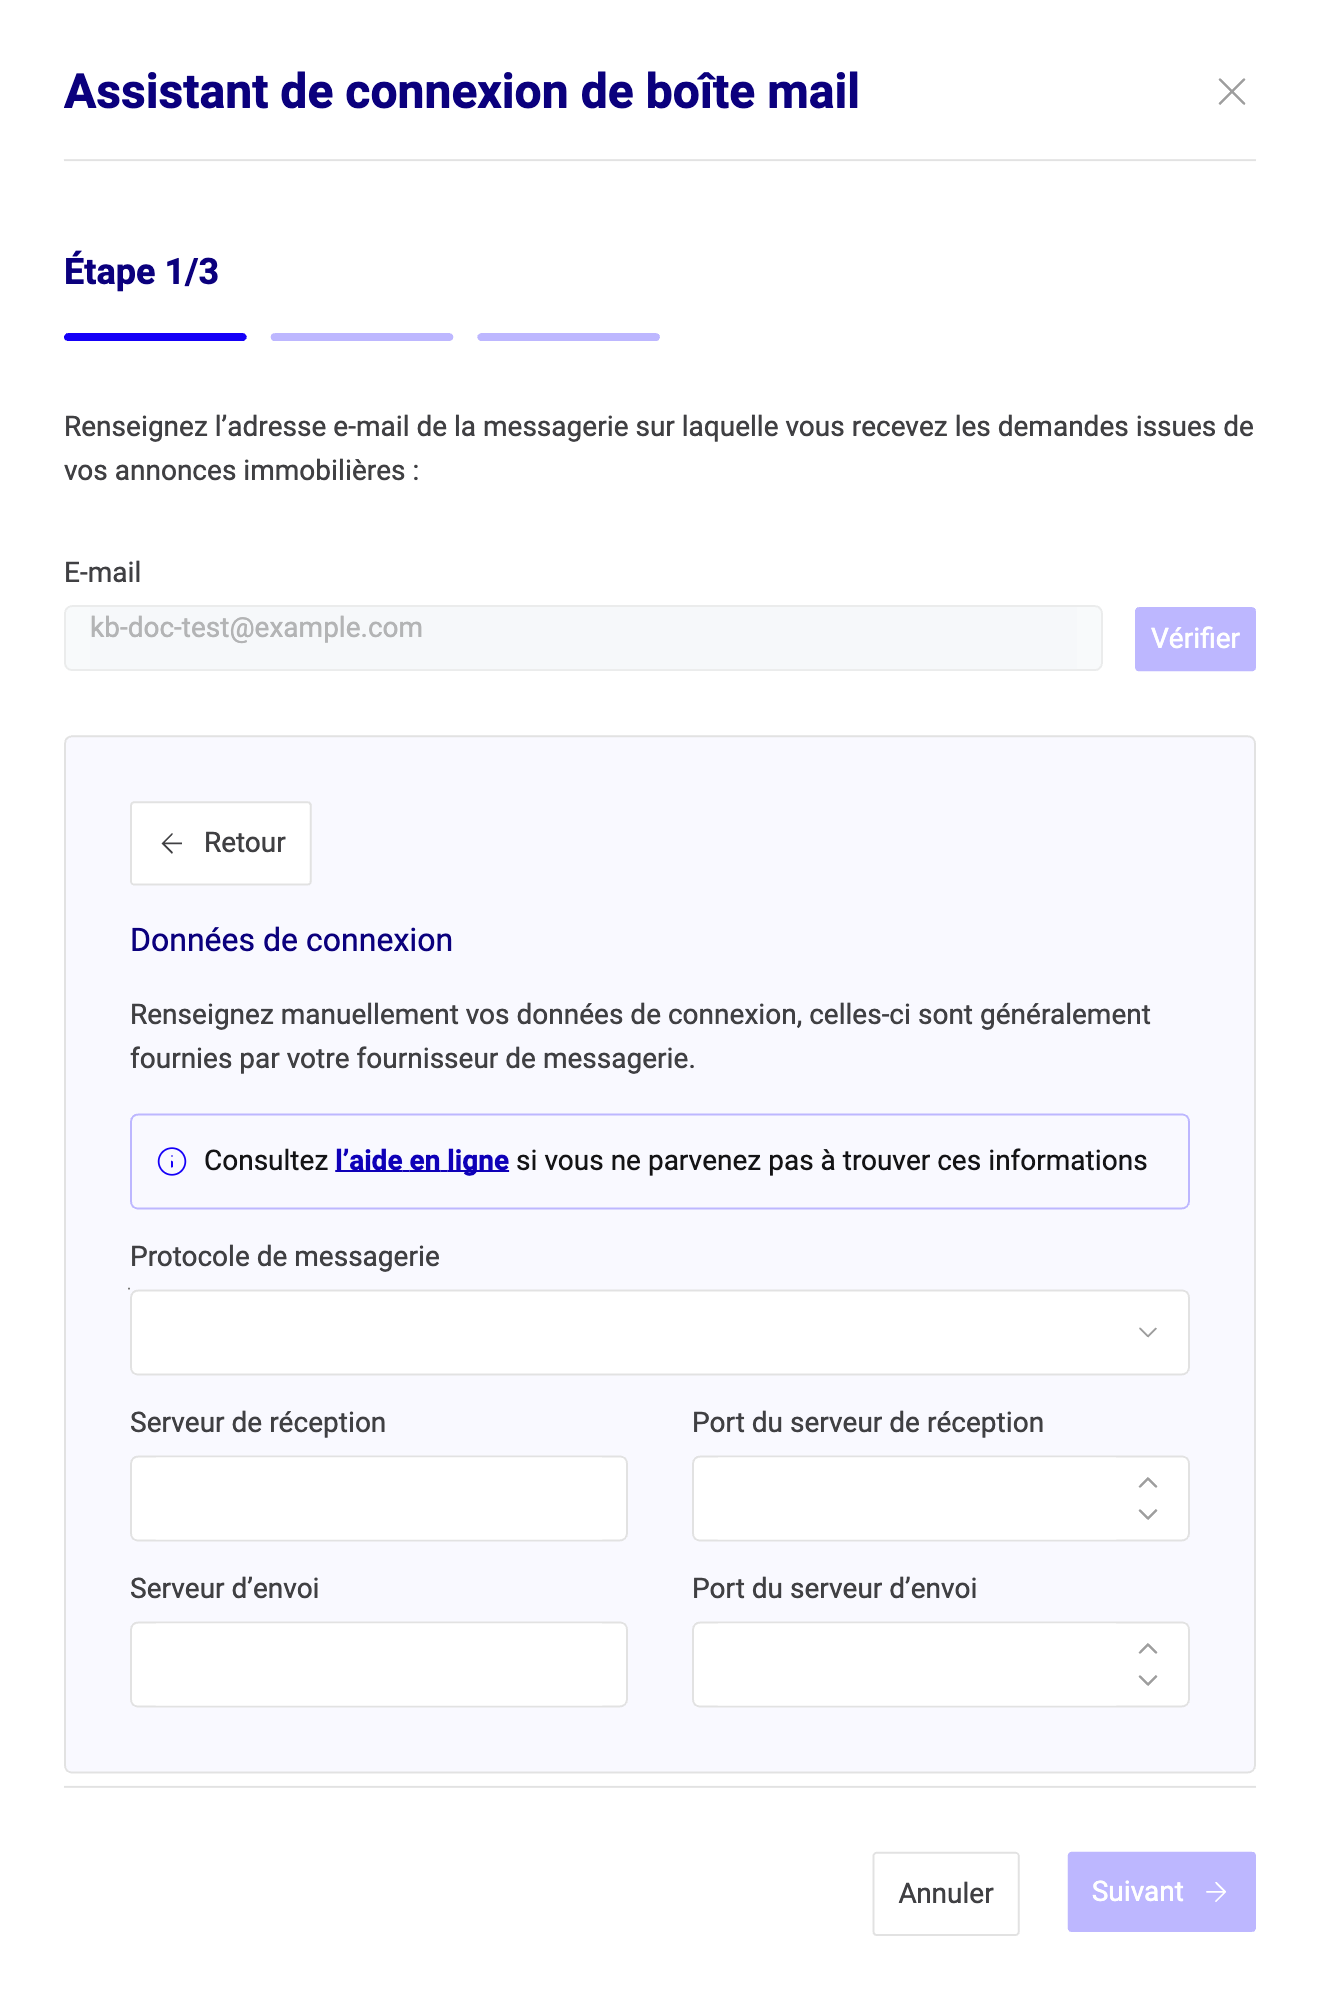
Task: Open the Protocole de messagerie select box
Action: [x=660, y=1332]
